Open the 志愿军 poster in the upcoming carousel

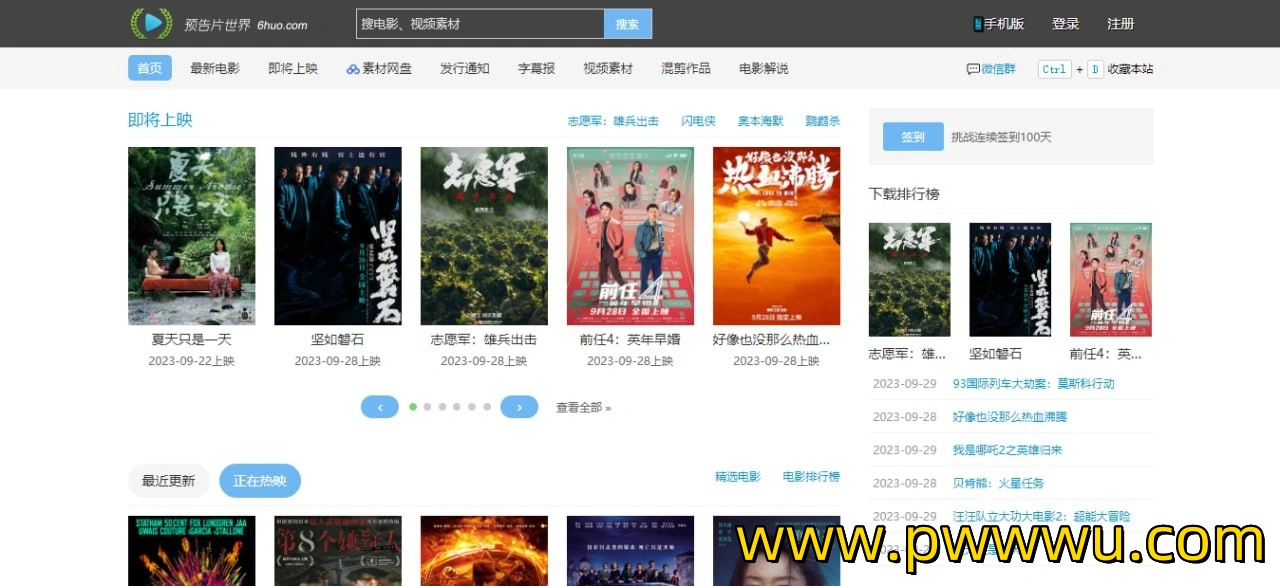484,236
